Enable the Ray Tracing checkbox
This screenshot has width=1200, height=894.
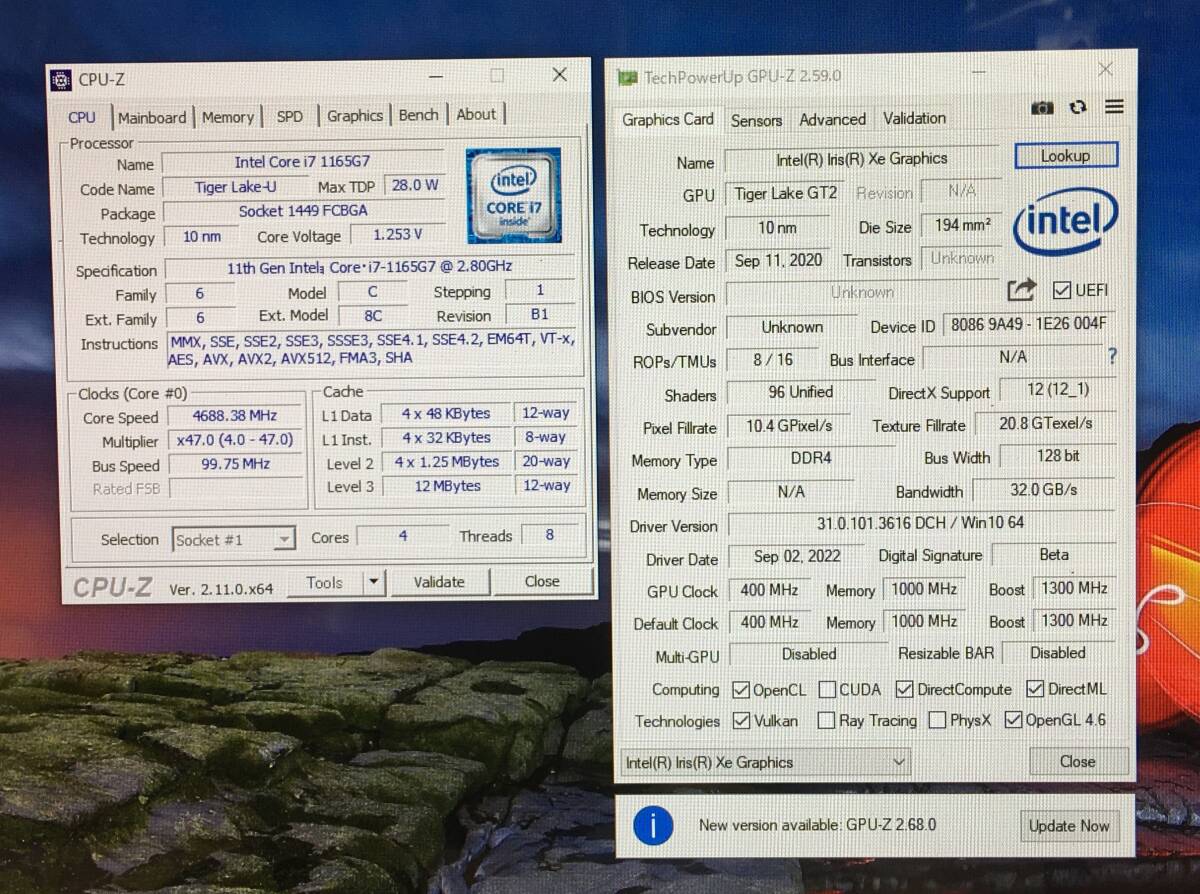[x=826, y=720]
